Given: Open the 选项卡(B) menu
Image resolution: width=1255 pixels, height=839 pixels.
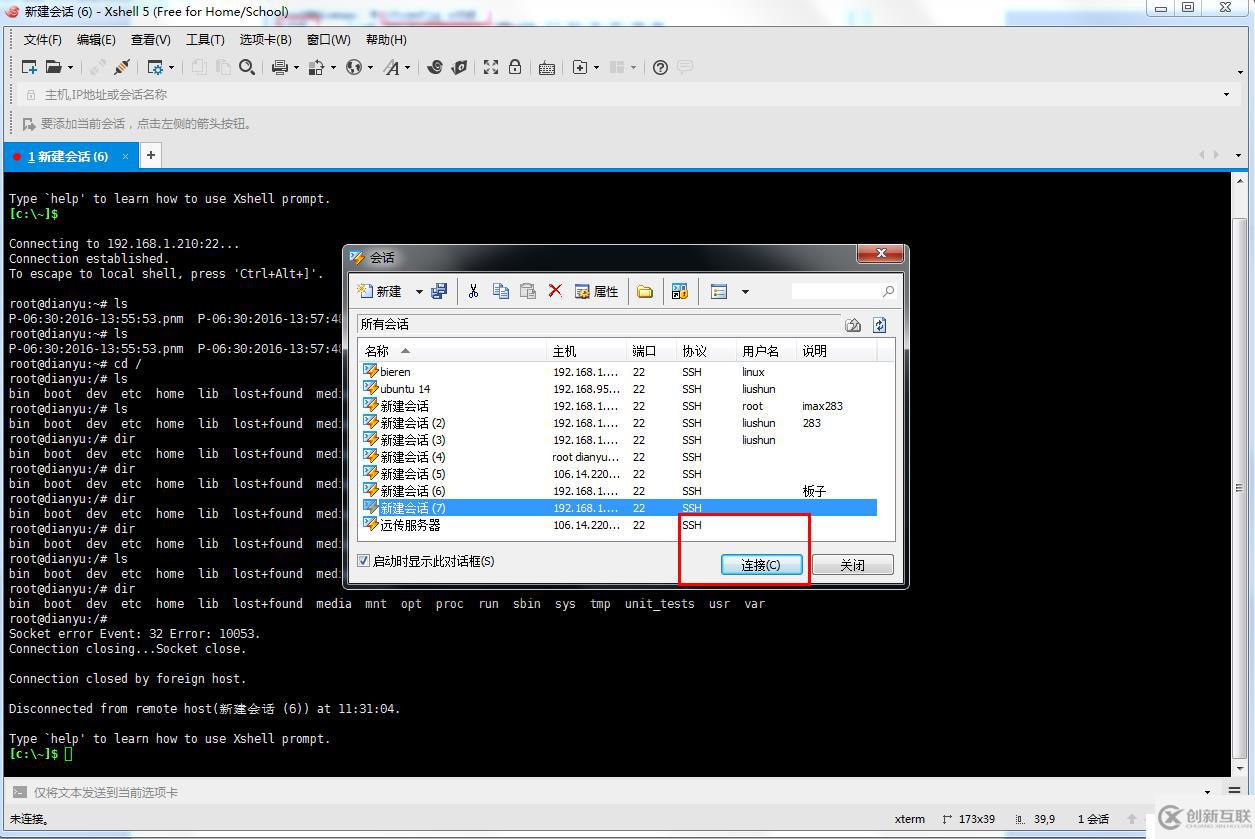Looking at the screenshot, I should (266, 40).
